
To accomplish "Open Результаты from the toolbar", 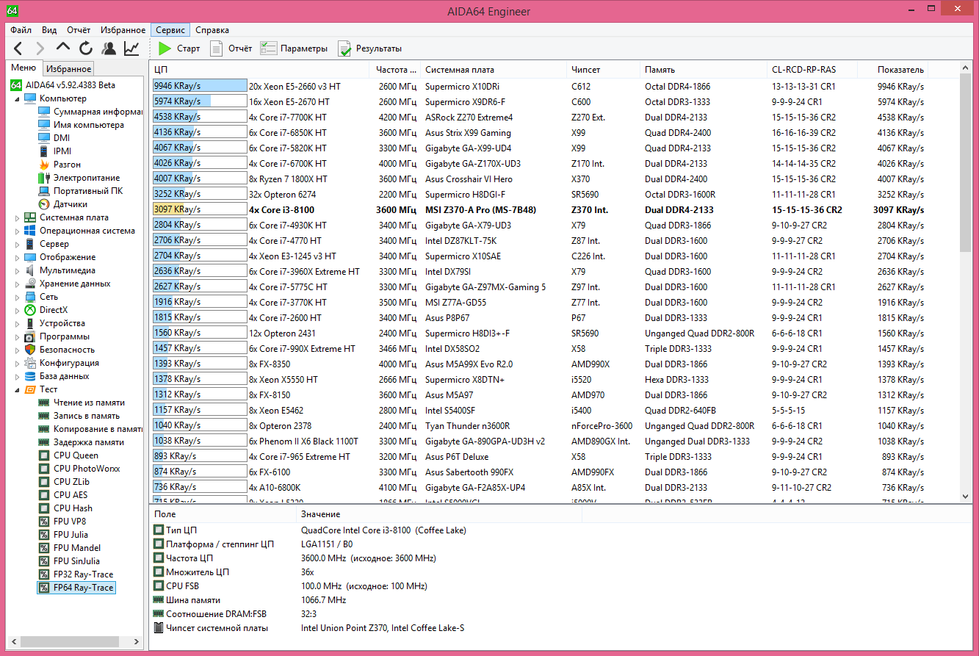I will pyautogui.click(x=369, y=48).
